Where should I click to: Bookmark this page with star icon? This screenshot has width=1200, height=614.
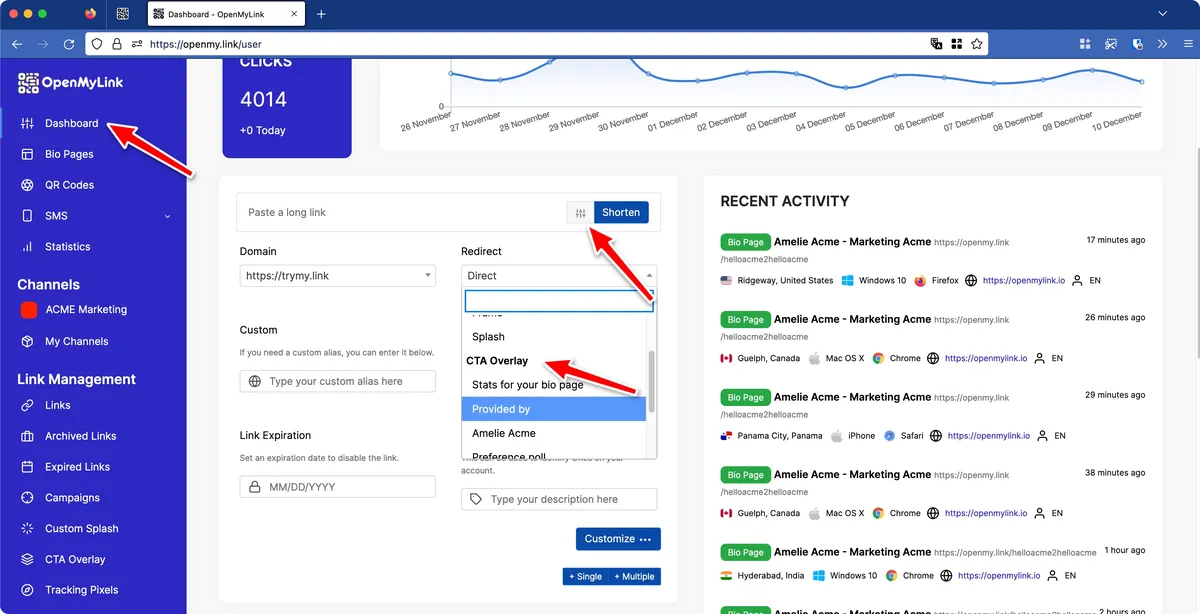click(x=977, y=44)
